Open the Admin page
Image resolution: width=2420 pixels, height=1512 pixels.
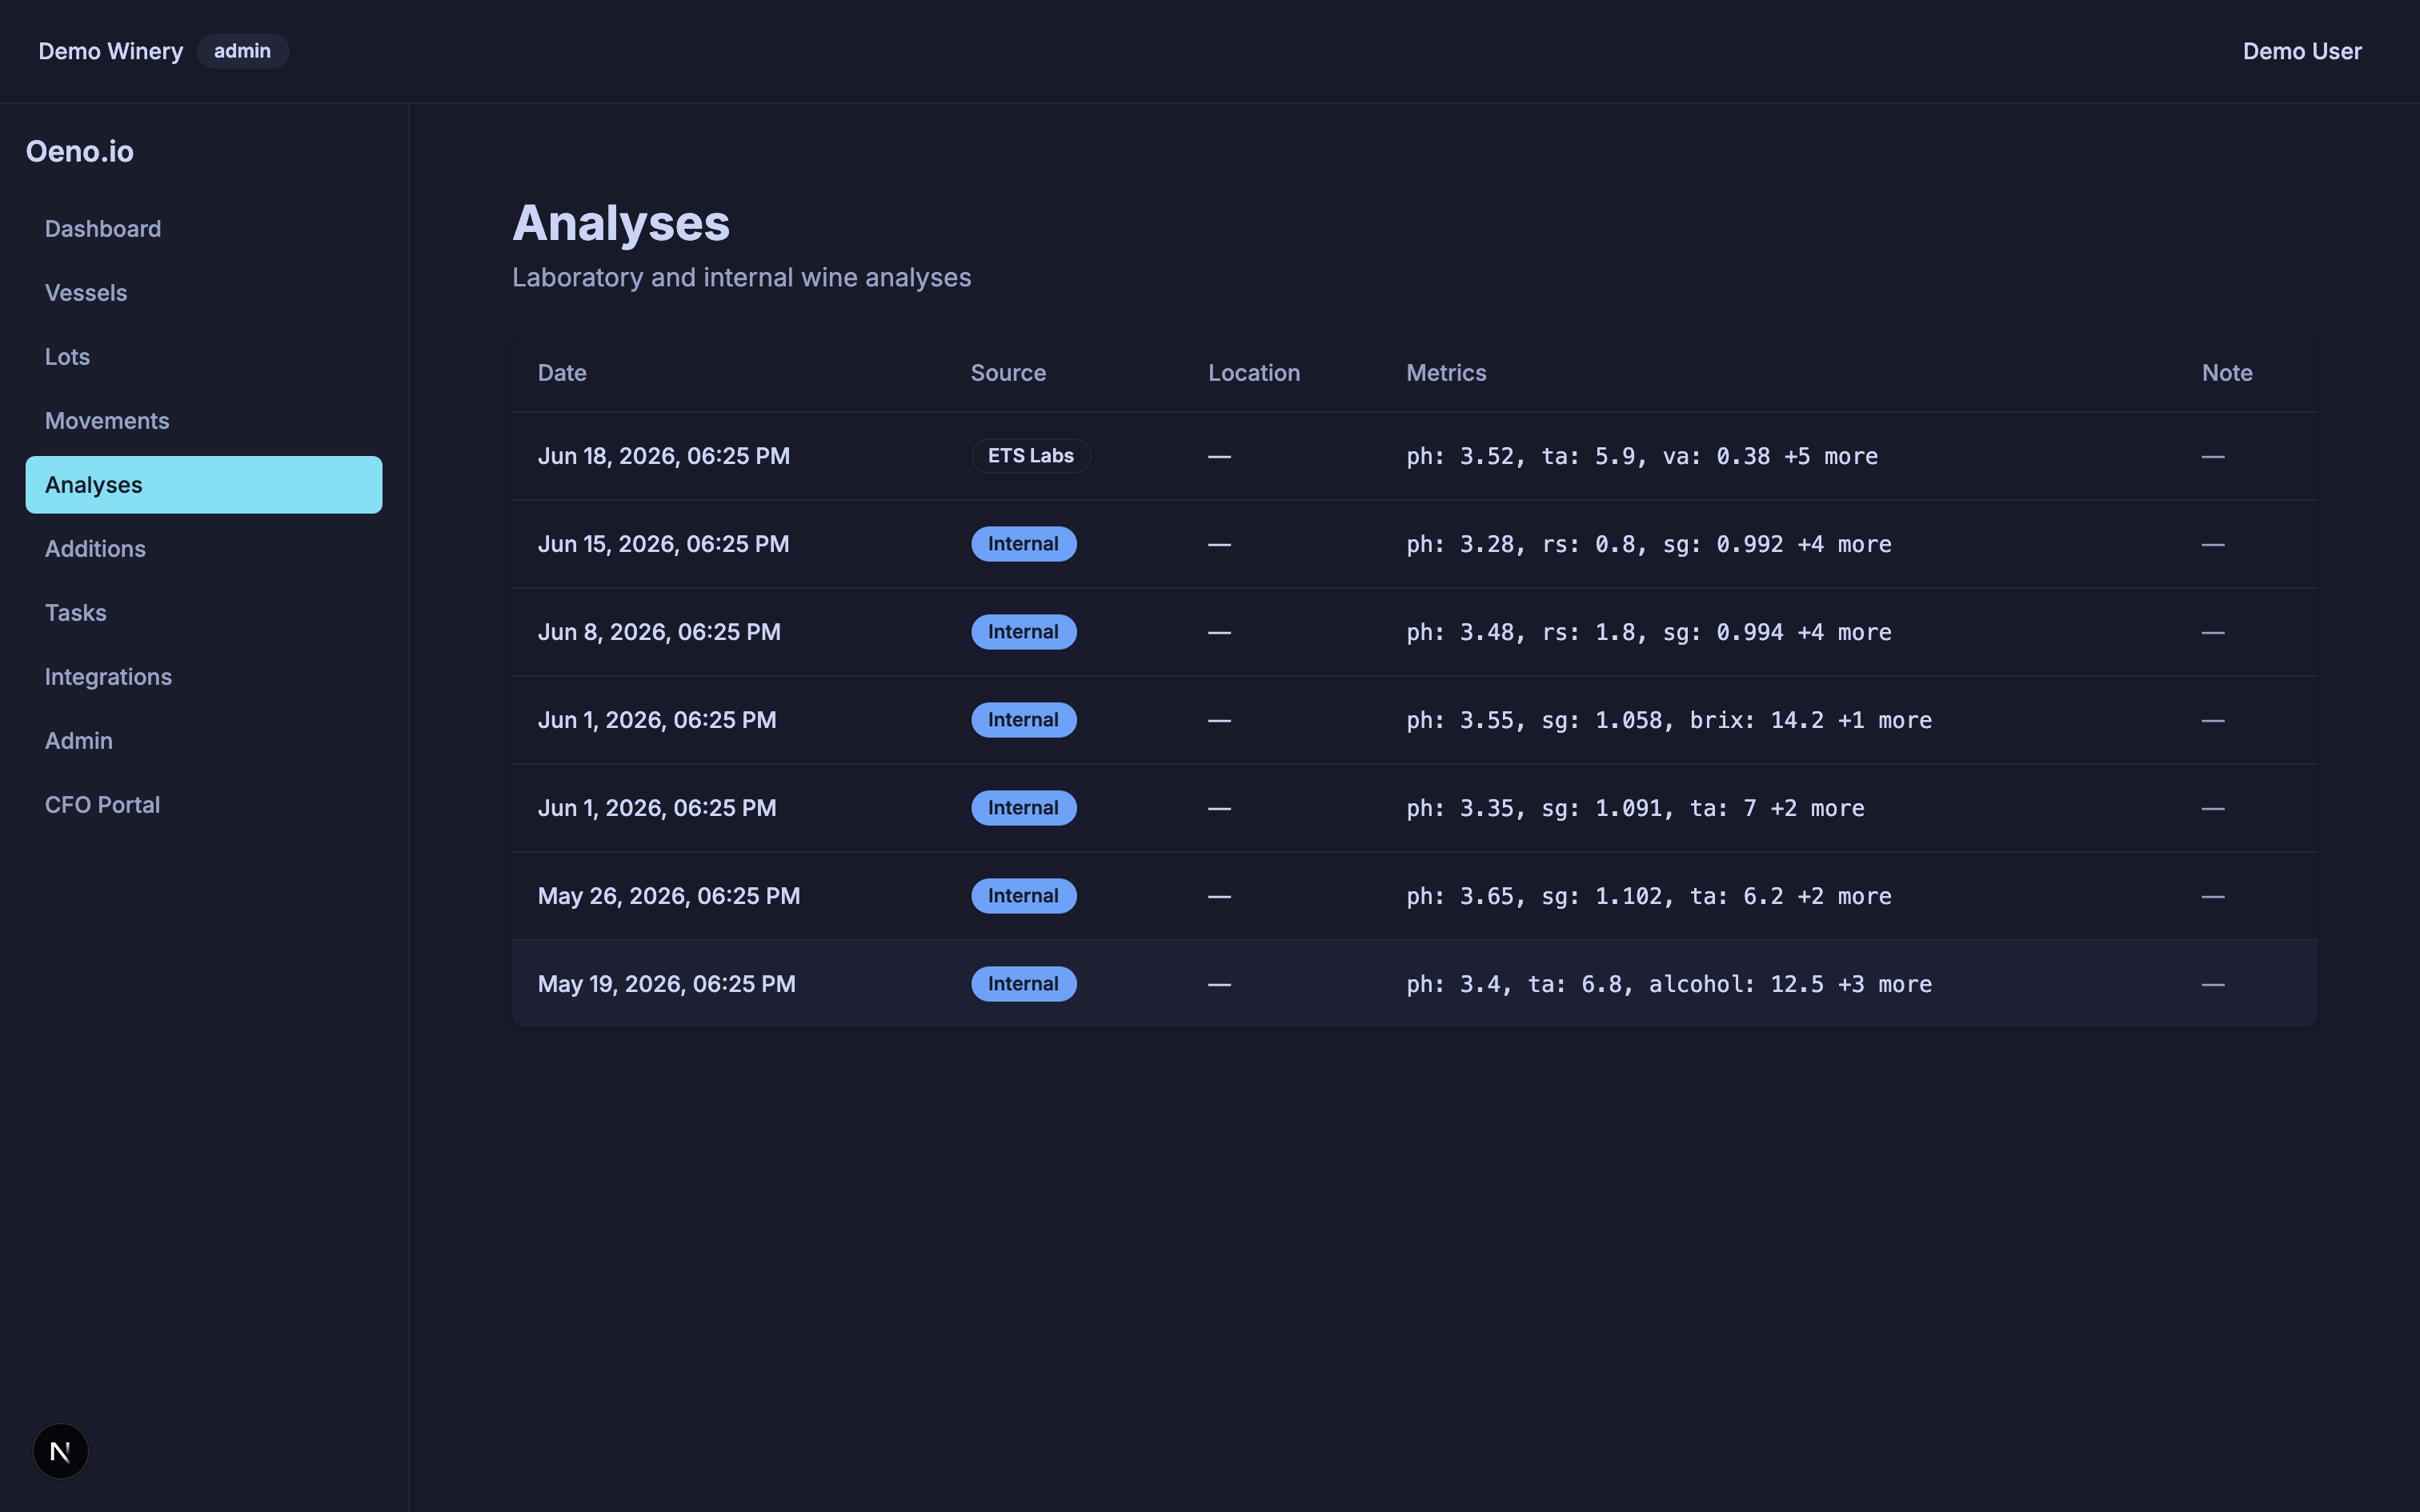[204, 741]
